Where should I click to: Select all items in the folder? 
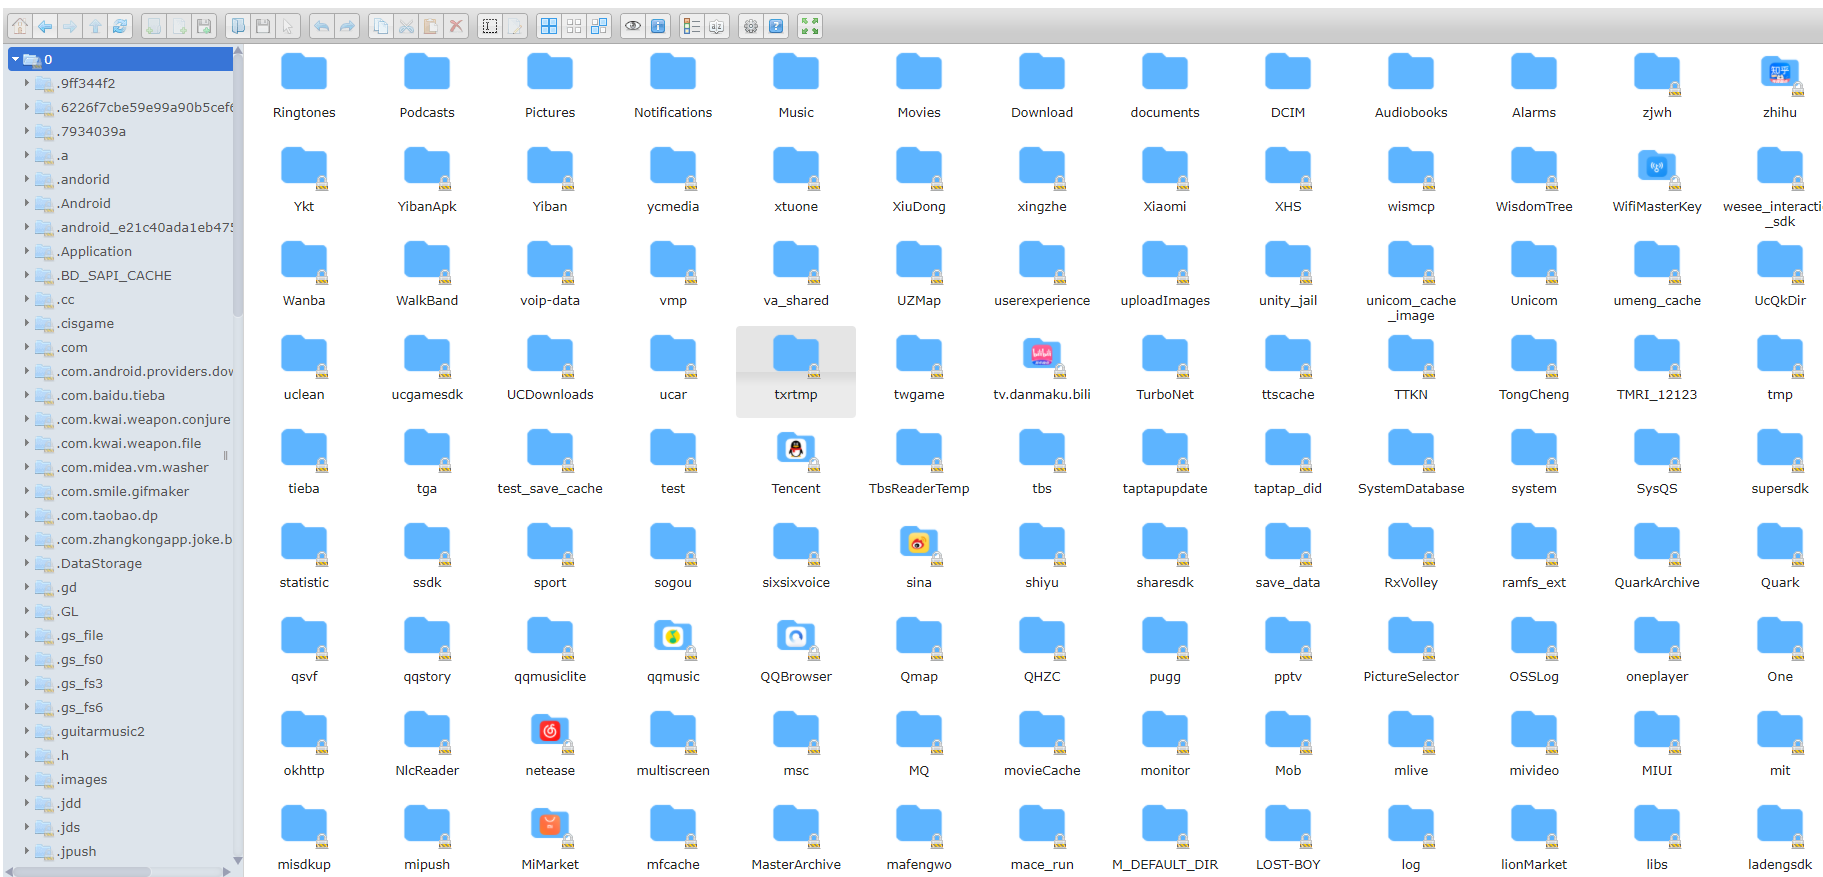pos(549,26)
